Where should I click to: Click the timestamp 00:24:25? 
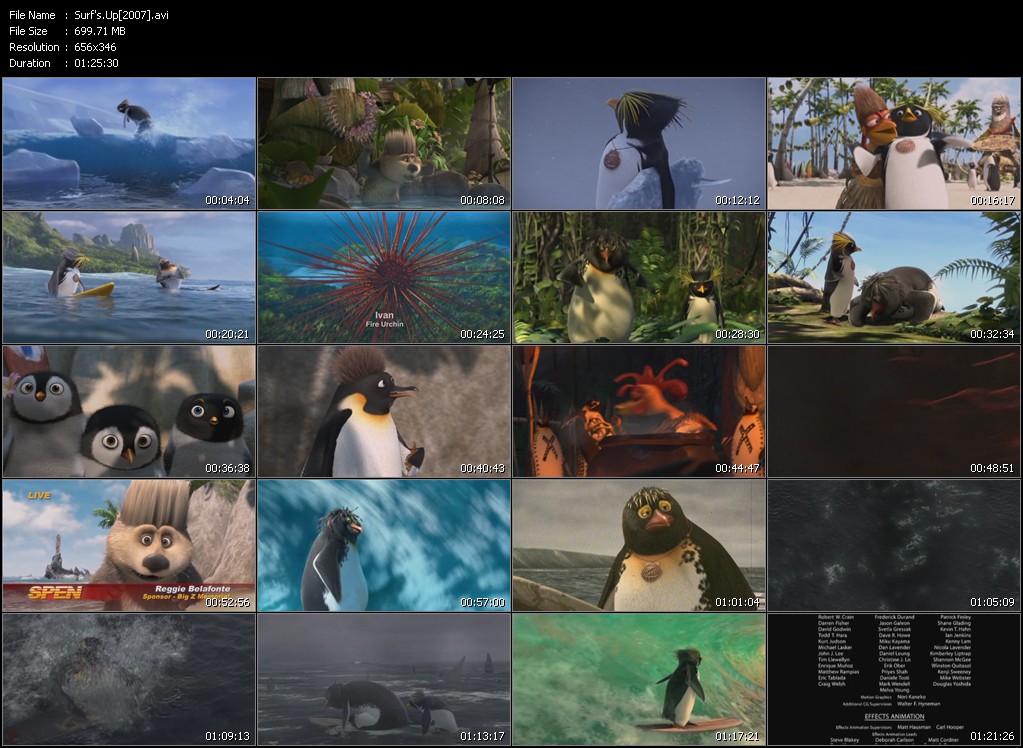point(481,334)
